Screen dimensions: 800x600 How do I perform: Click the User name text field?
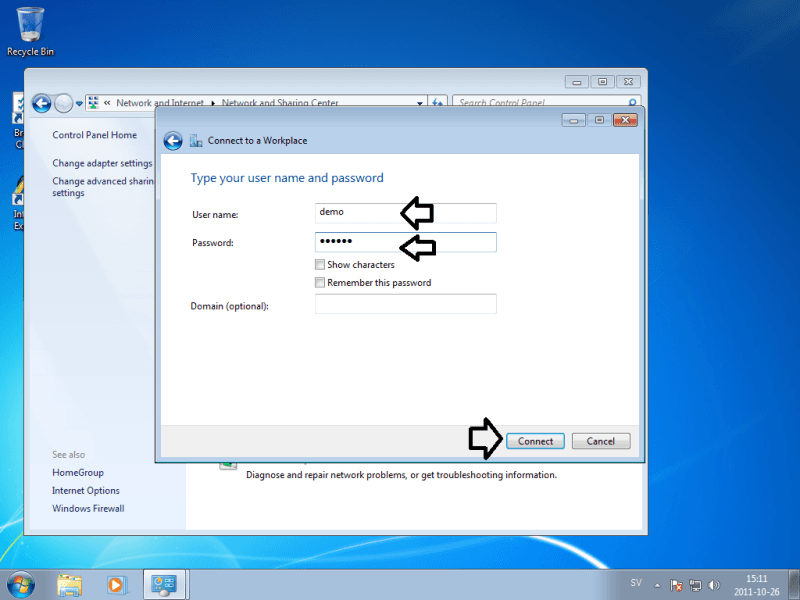point(405,213)
